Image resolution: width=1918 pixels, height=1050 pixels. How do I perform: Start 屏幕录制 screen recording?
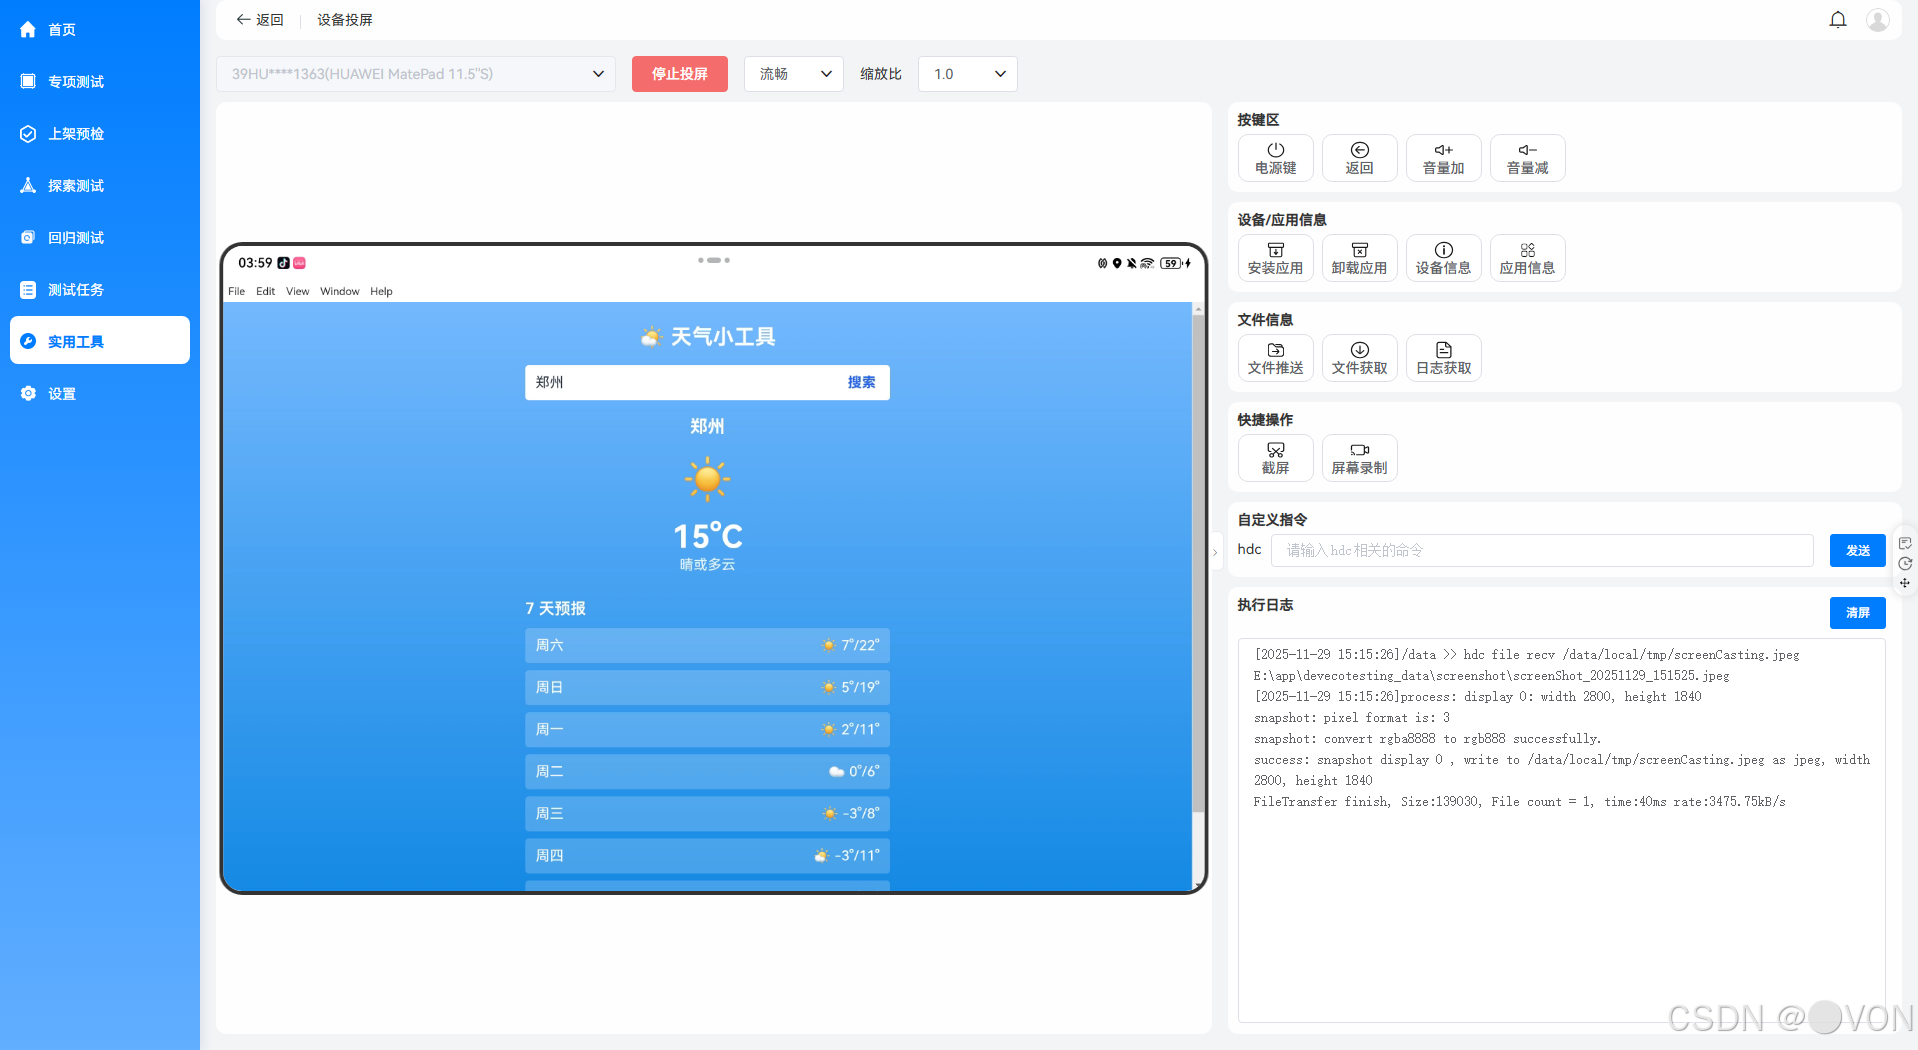[1359, 457]
